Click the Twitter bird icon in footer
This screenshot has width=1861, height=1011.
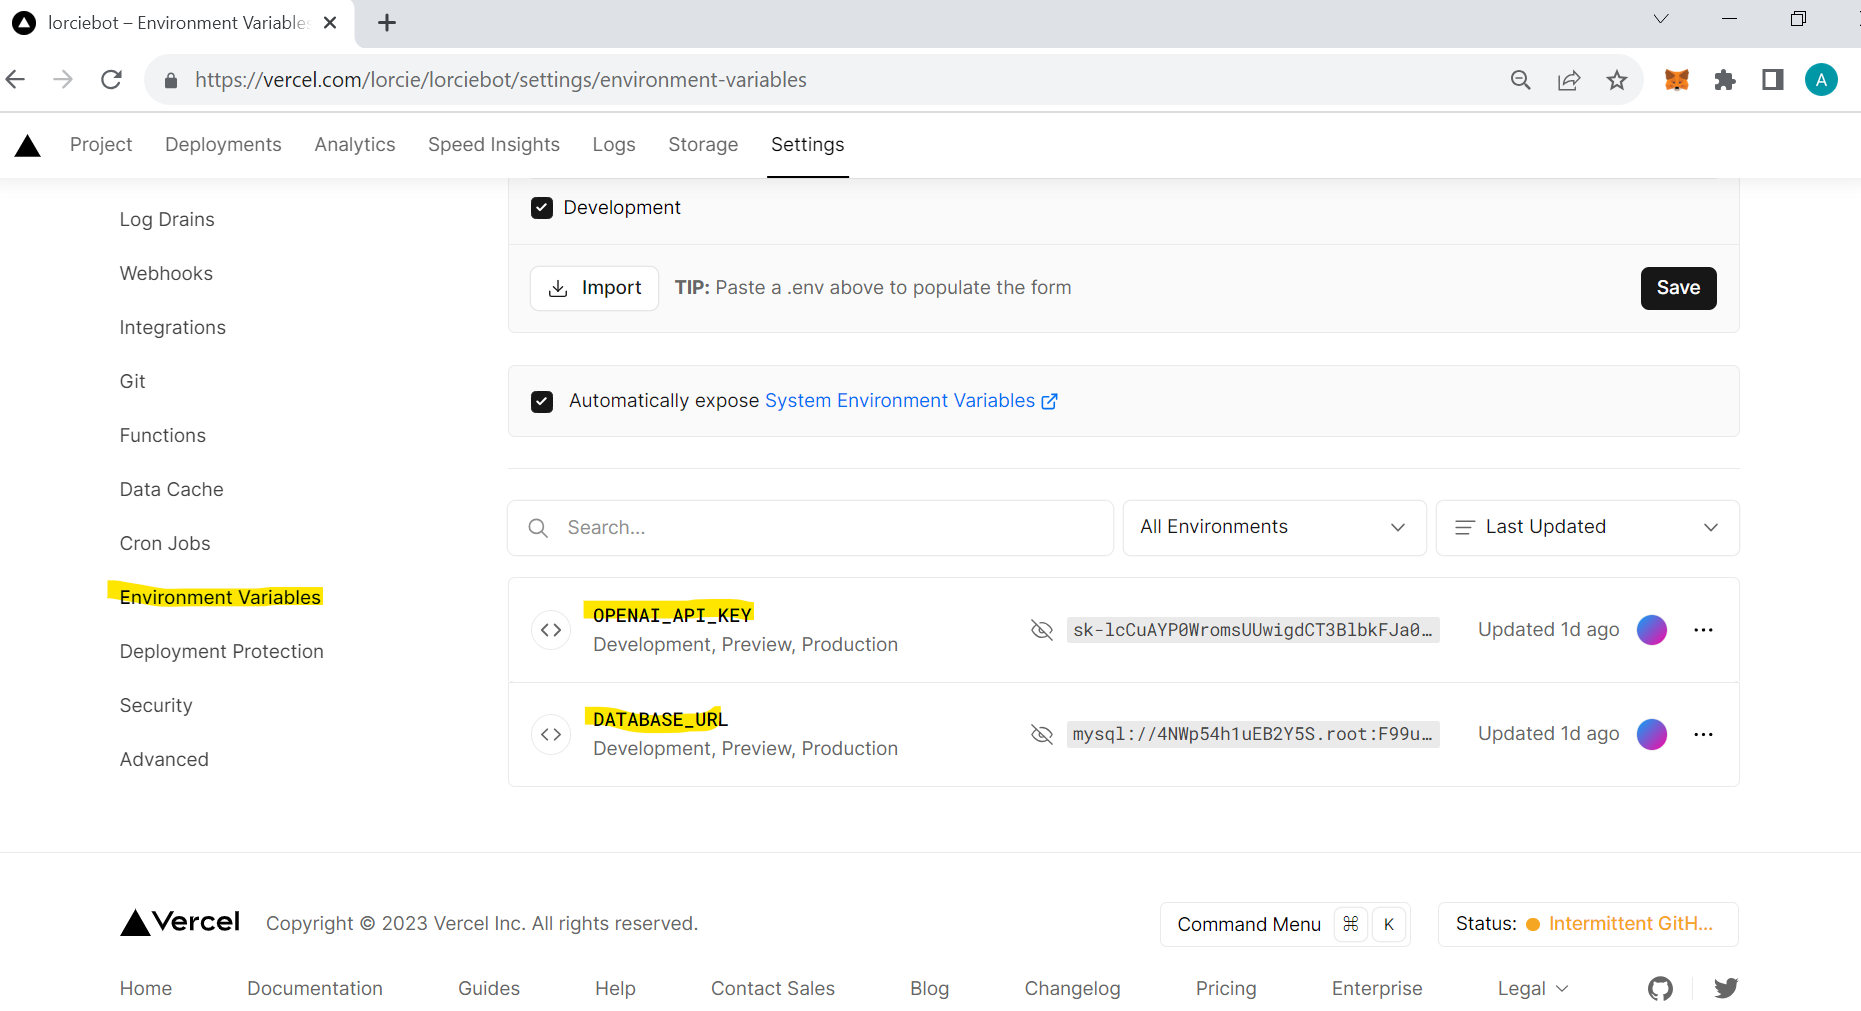1725,989
